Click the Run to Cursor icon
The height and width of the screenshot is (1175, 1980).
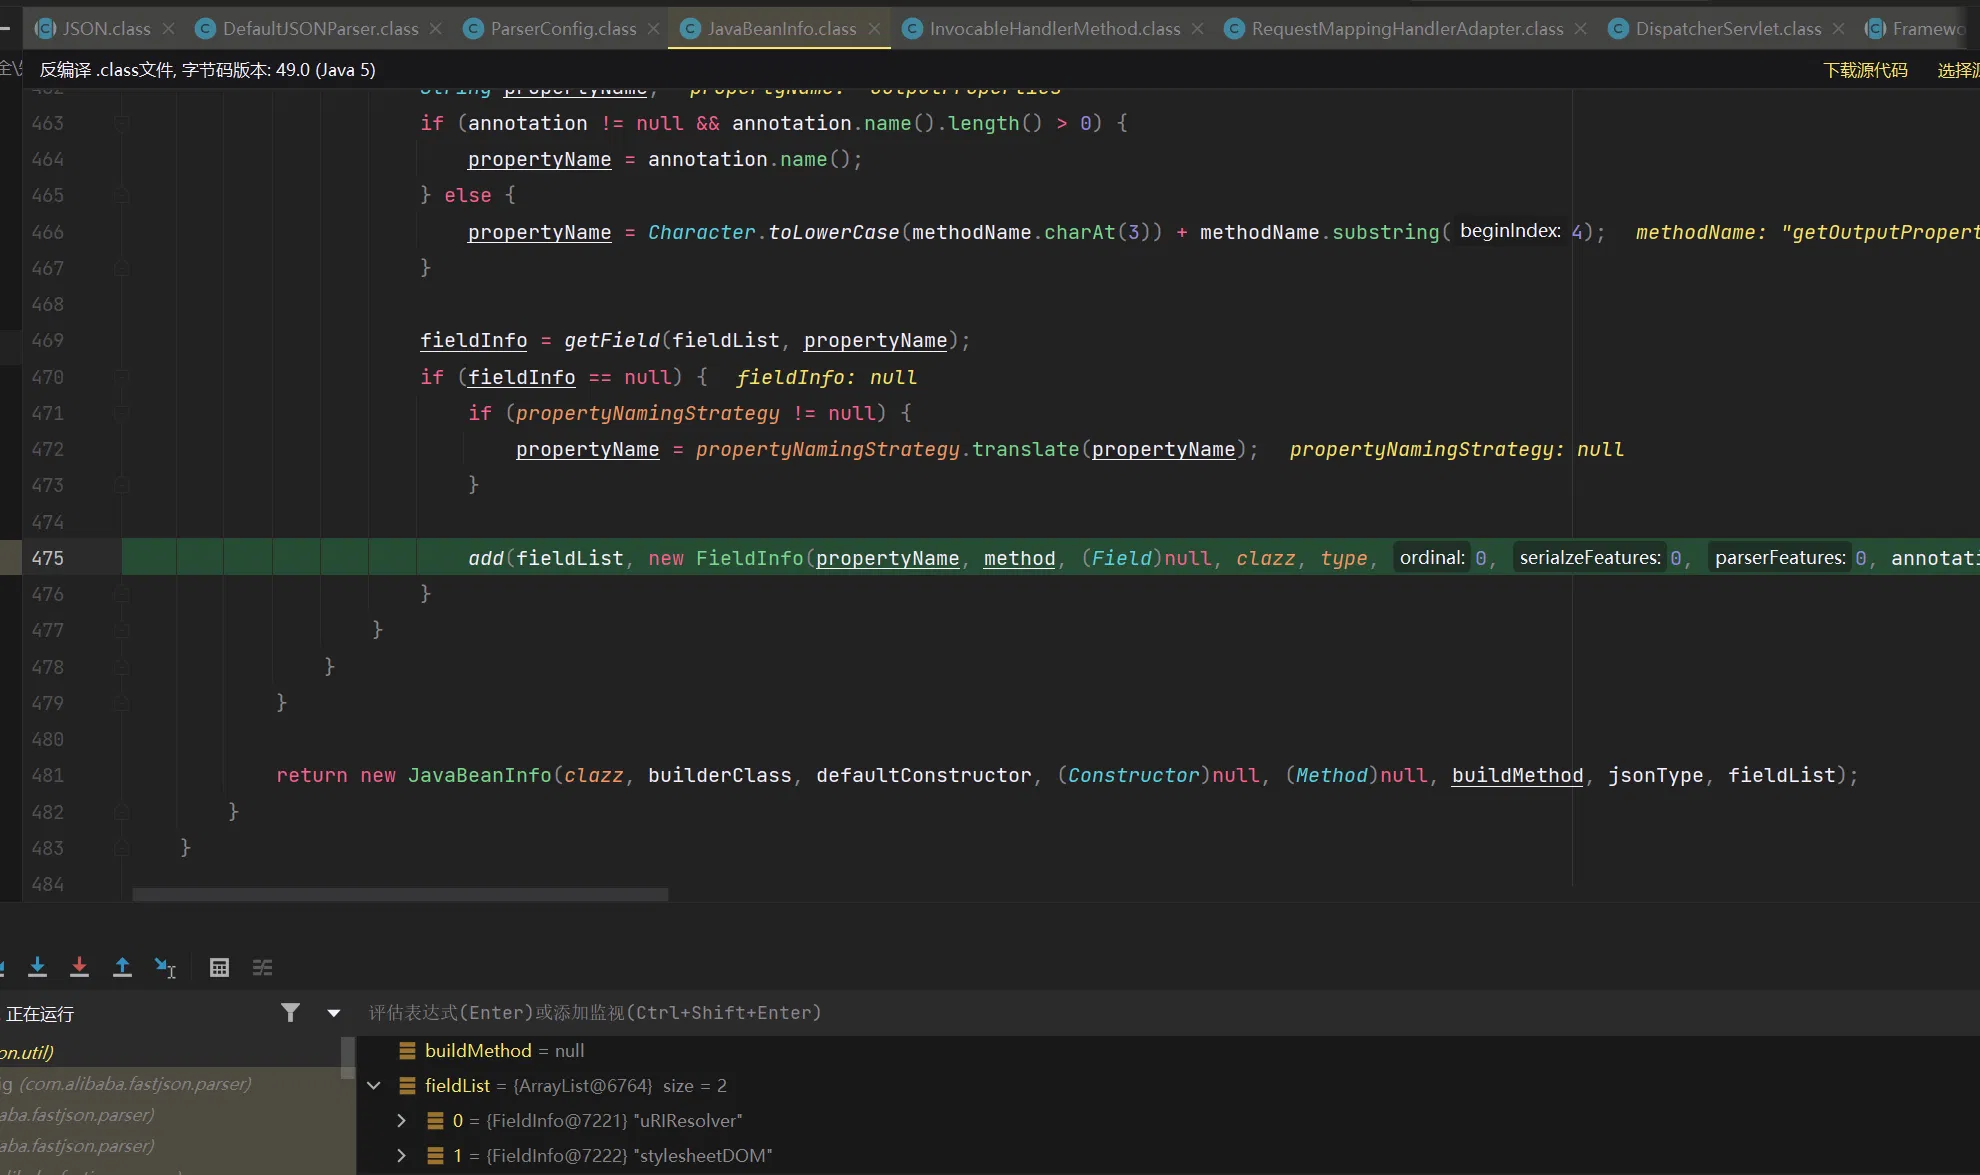(165, 967)
